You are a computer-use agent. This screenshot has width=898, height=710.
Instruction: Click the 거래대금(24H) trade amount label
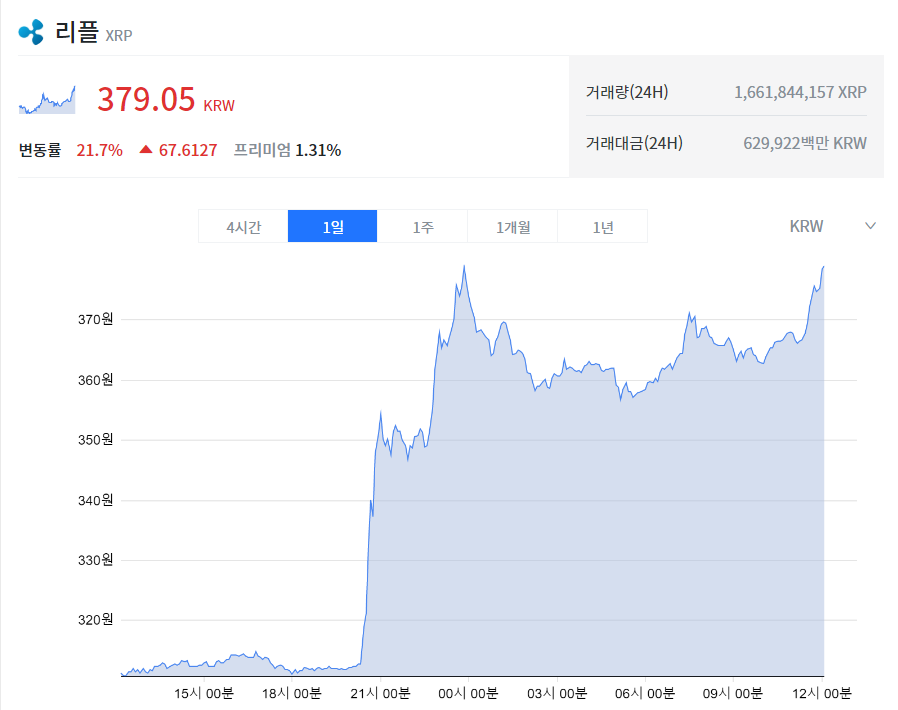(x=634, y=143)
